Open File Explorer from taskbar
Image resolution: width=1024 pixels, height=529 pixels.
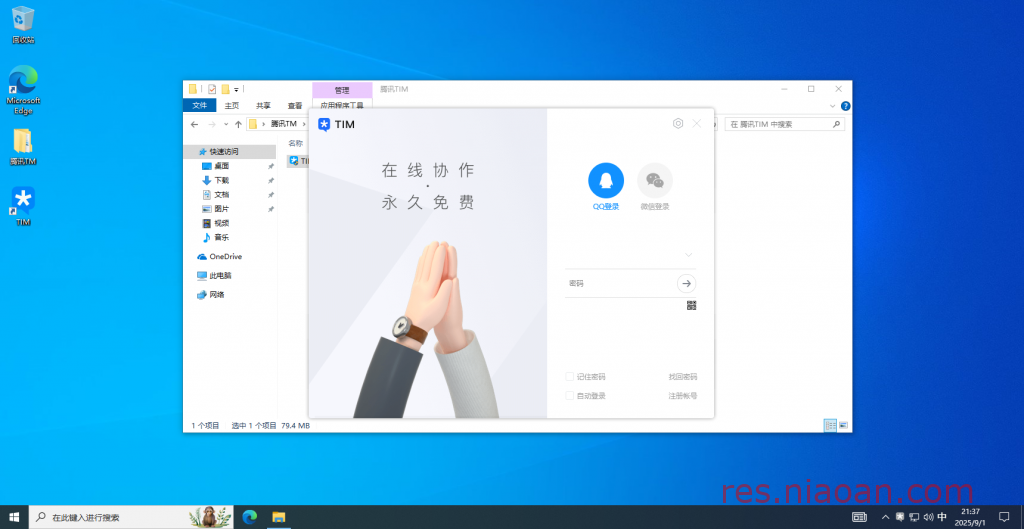tap(279, 517)
